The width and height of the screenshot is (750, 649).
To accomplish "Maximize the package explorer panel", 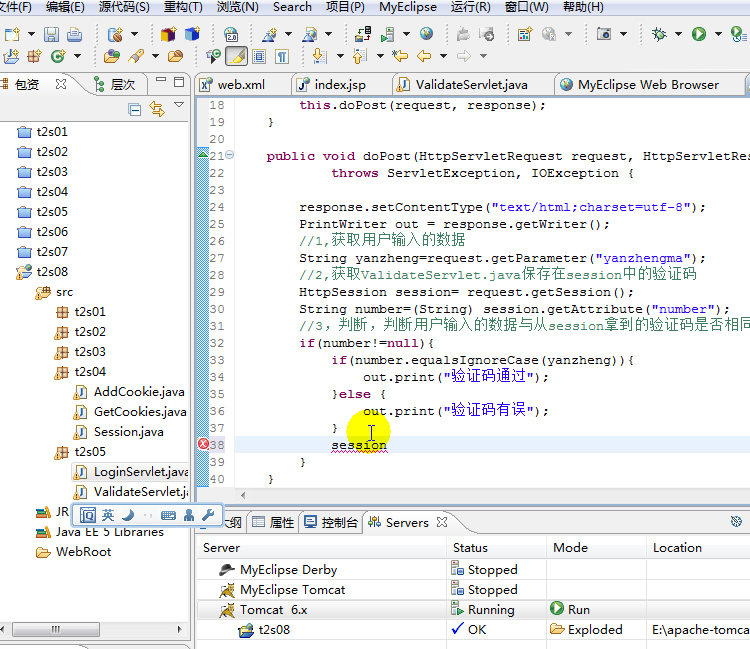I will pyautogui.click(x=179, y=82).
